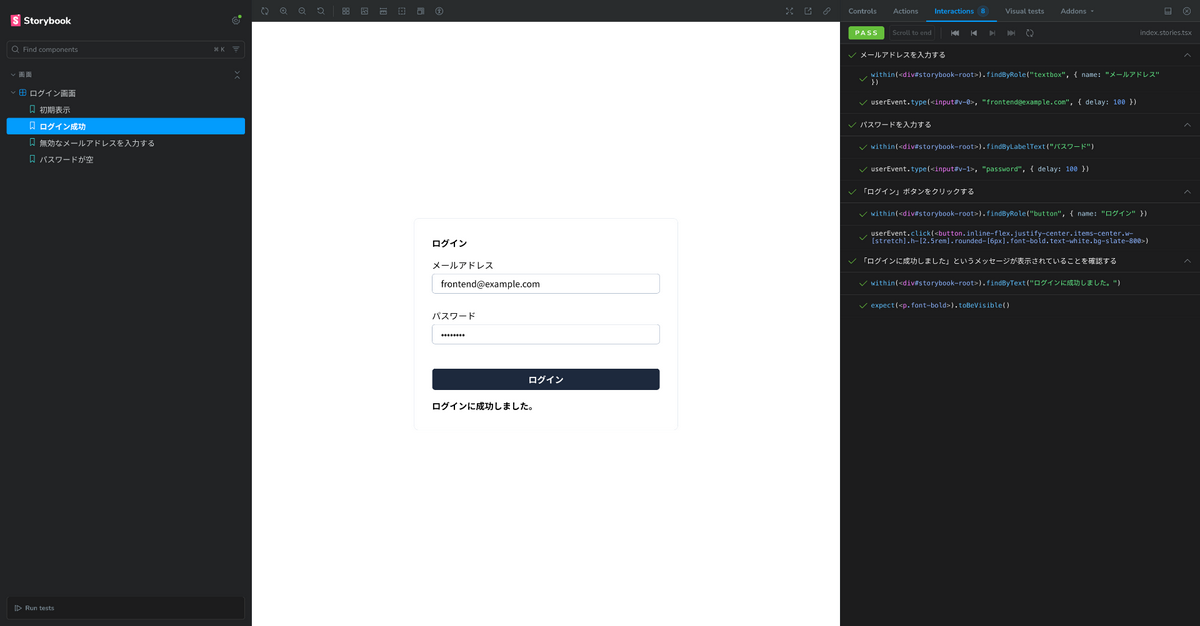
Task: Click the Find components search field
Action: [x=115, y=49]
